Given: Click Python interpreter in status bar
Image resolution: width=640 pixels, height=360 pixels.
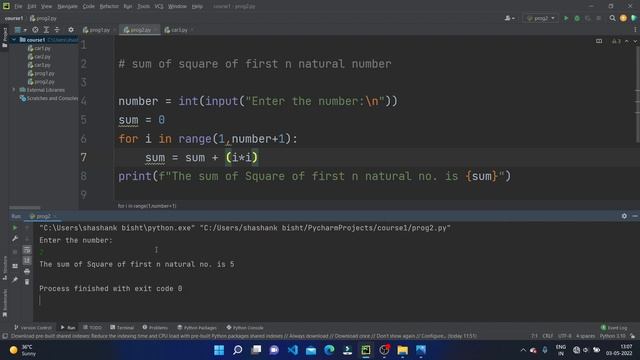Looking at the screenshot, I should pos(612,336).
